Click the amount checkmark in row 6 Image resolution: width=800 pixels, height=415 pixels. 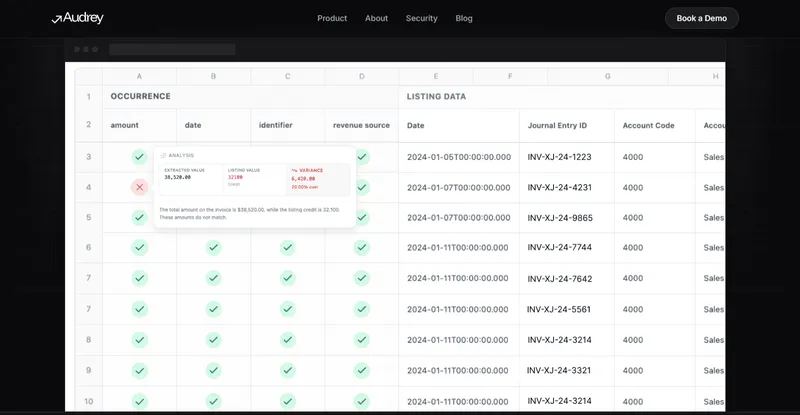[x=139, y=248]
